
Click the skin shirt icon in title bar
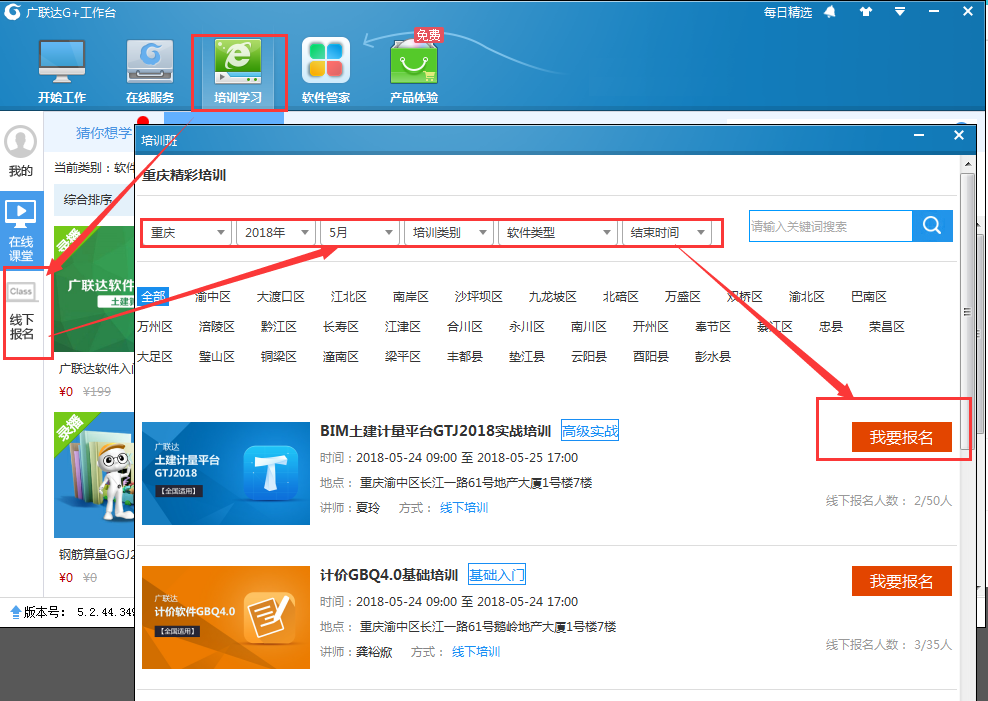866,12
